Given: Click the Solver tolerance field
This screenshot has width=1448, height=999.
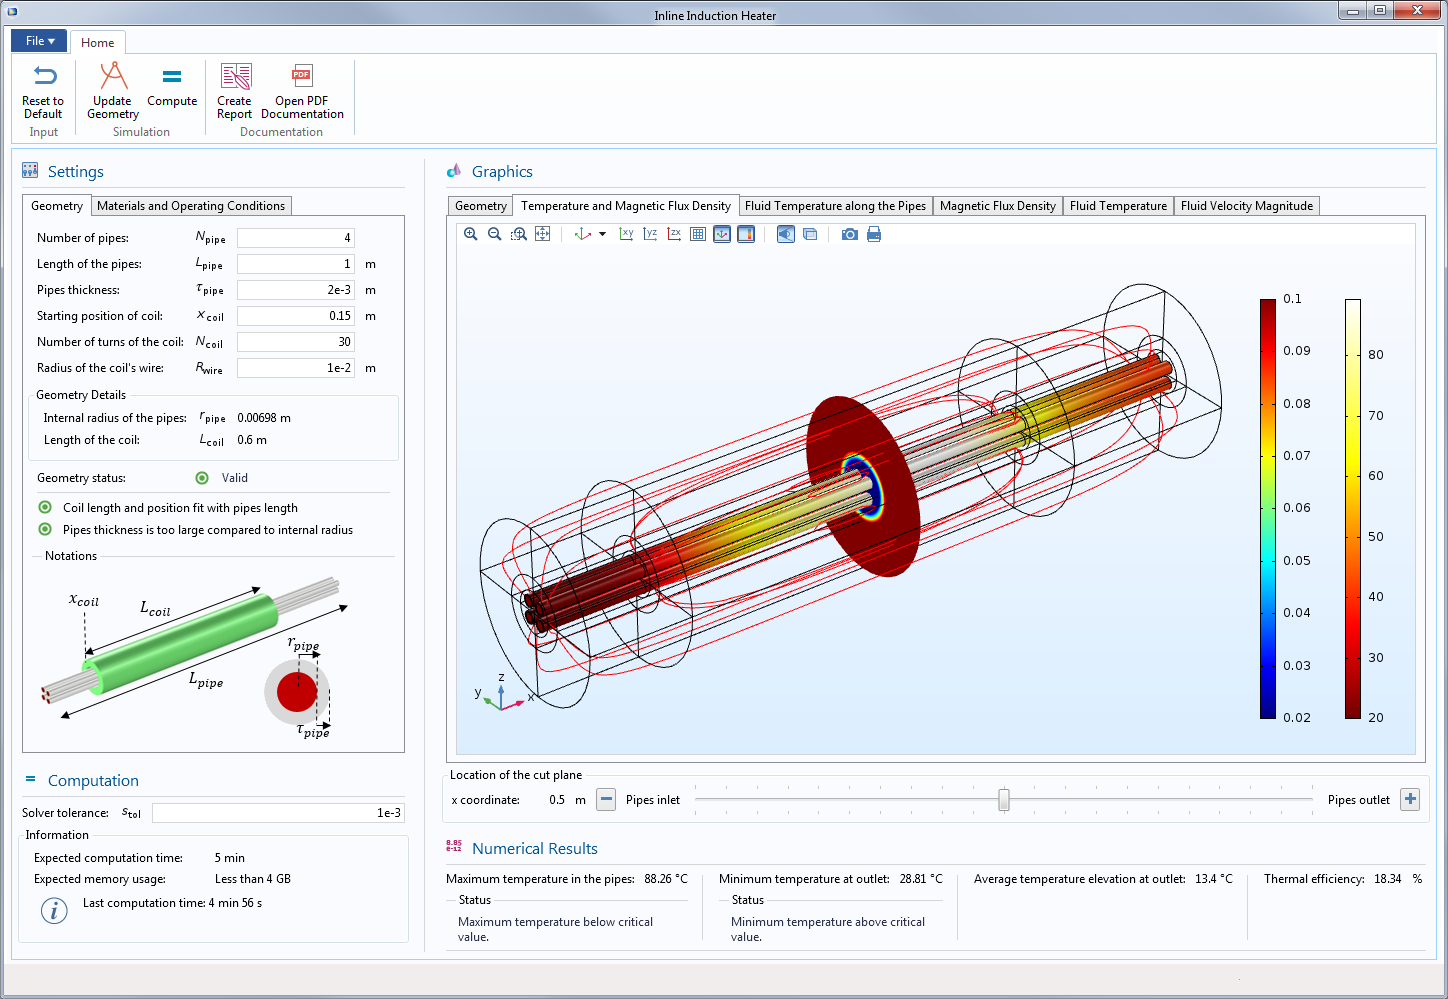Looking at the screenshot, I should 279,813.
